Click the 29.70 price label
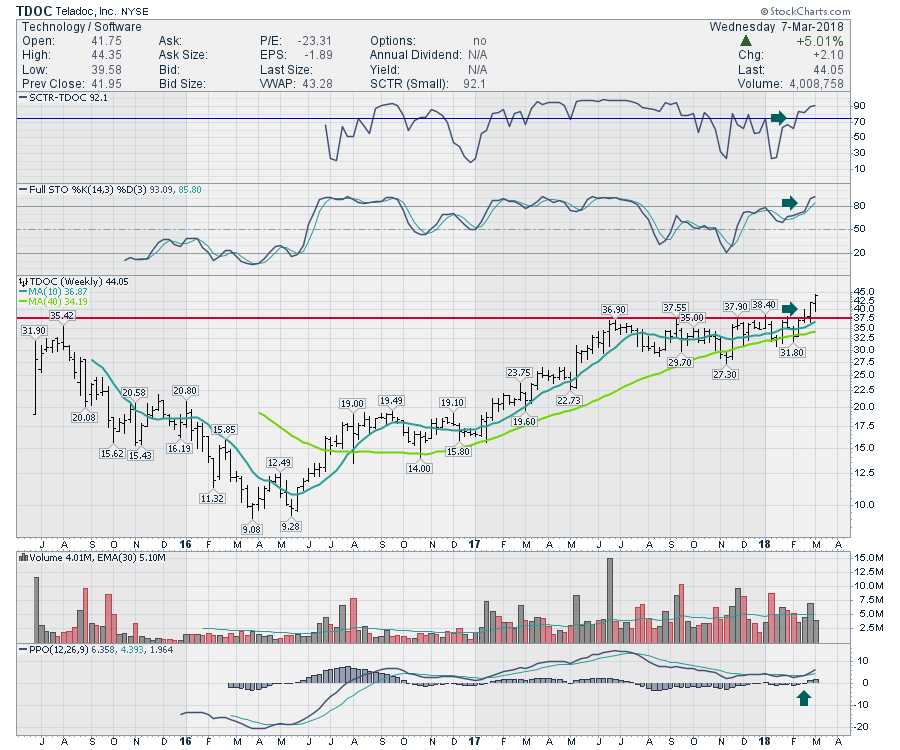This screenshot has width=900, height=750. 680,362
